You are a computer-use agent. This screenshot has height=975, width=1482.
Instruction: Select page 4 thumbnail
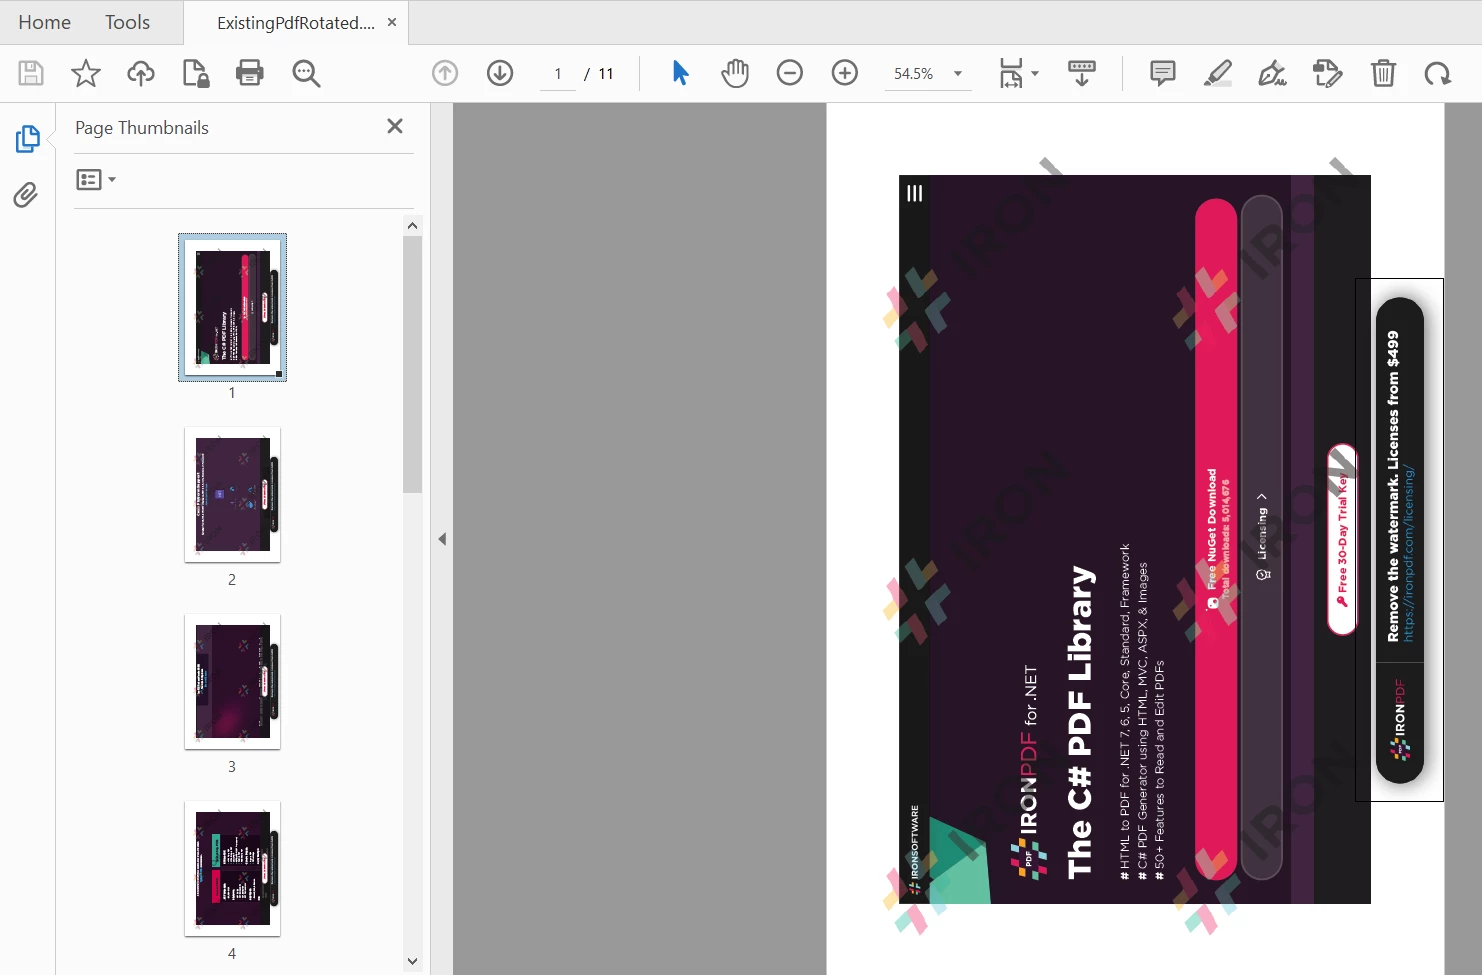pyautogui.click(x=232, y=869)
